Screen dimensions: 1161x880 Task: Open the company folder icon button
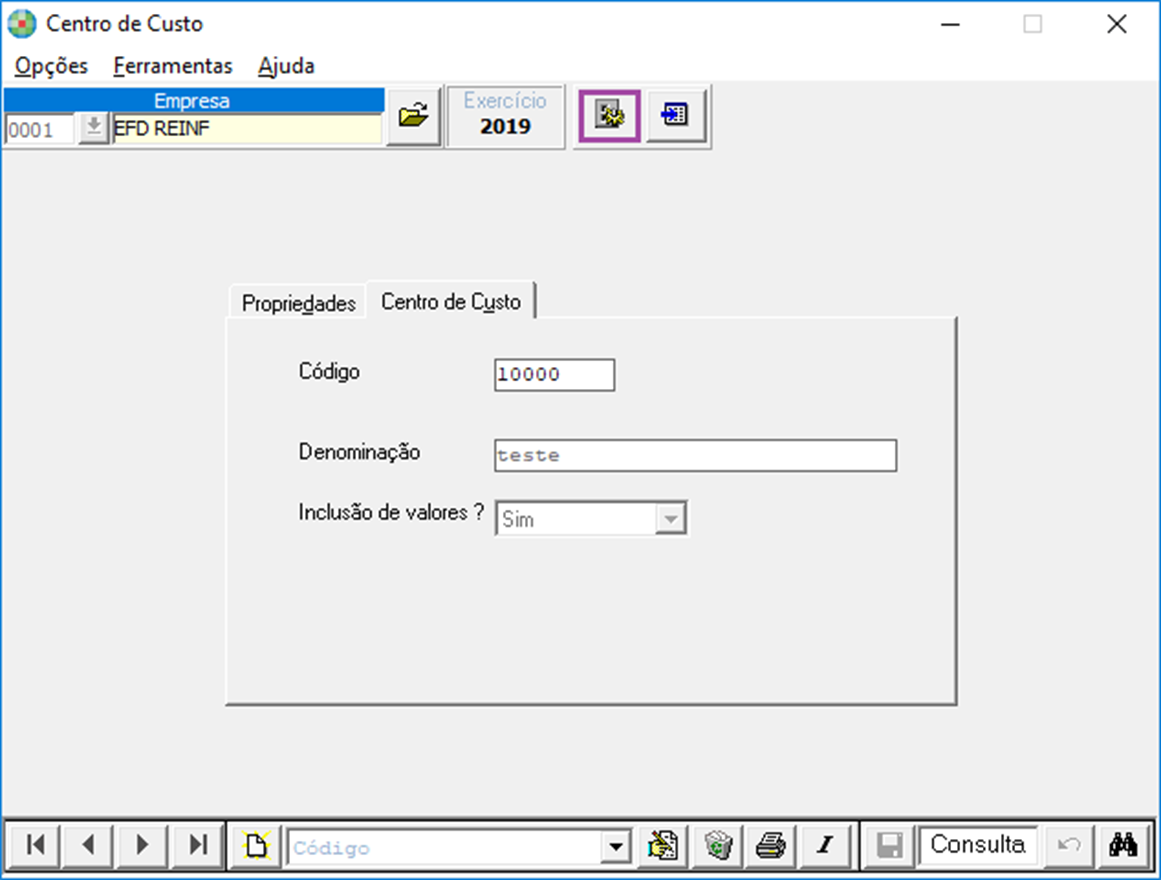tap(414, 116)
